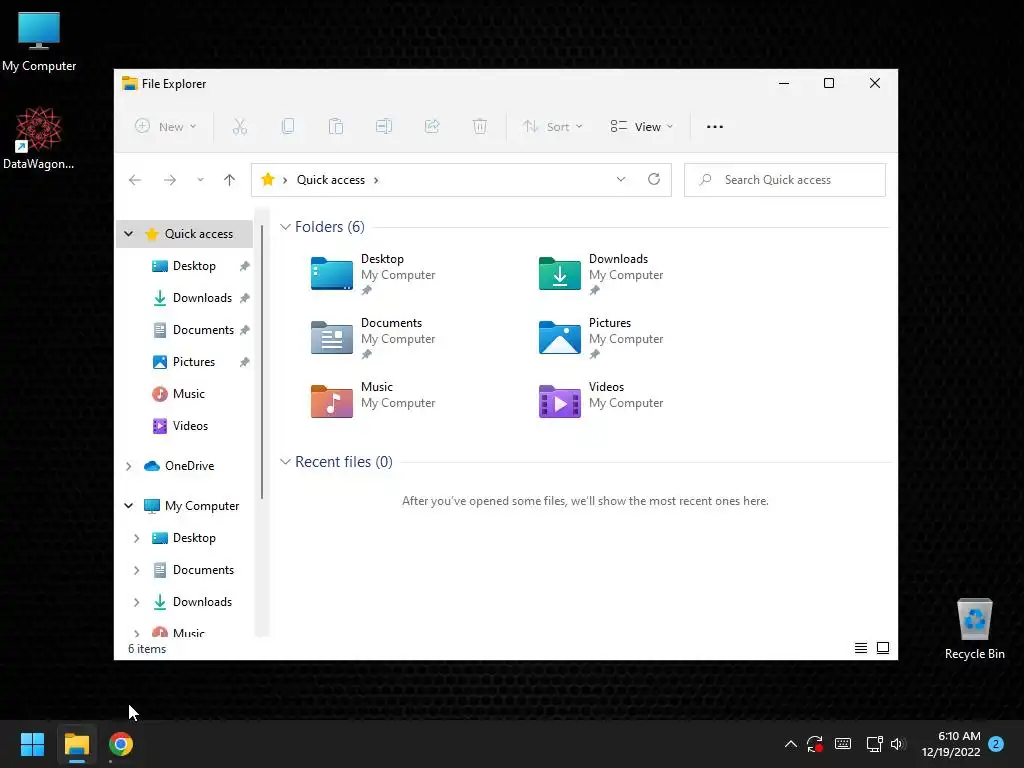Open the Sort dropdown in toolbar
Viewport: 1024px width, 768px height.
[x=552, y=127]
